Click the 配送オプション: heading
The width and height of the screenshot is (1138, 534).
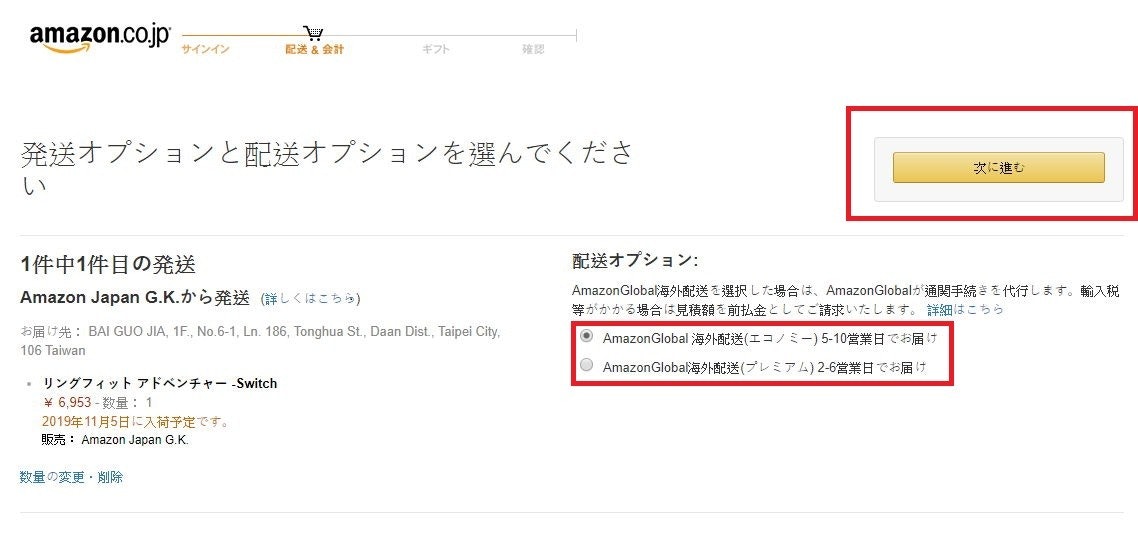coord(635,261)
